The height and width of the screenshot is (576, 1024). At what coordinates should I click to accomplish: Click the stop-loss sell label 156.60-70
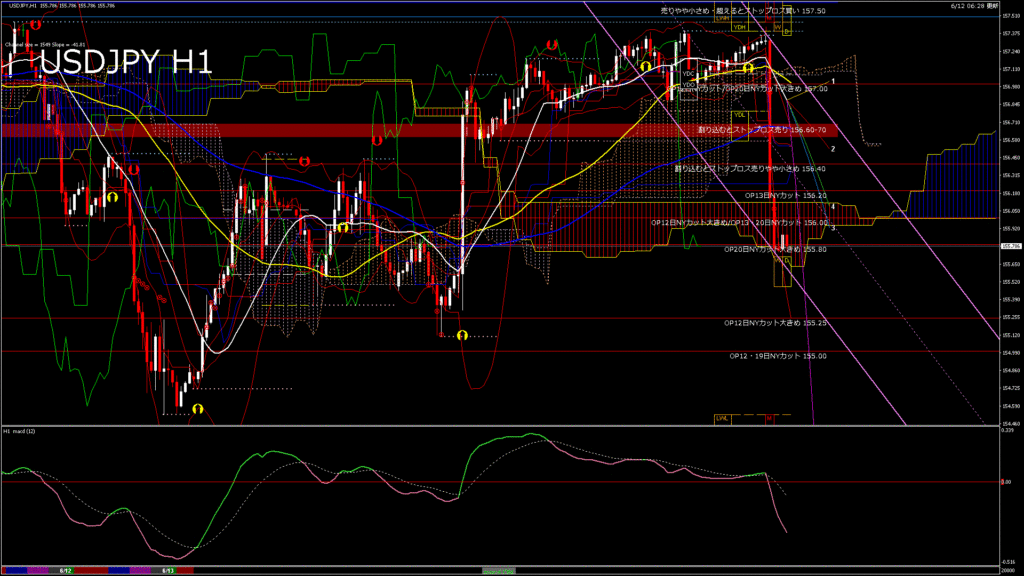(x=761, y=130)
